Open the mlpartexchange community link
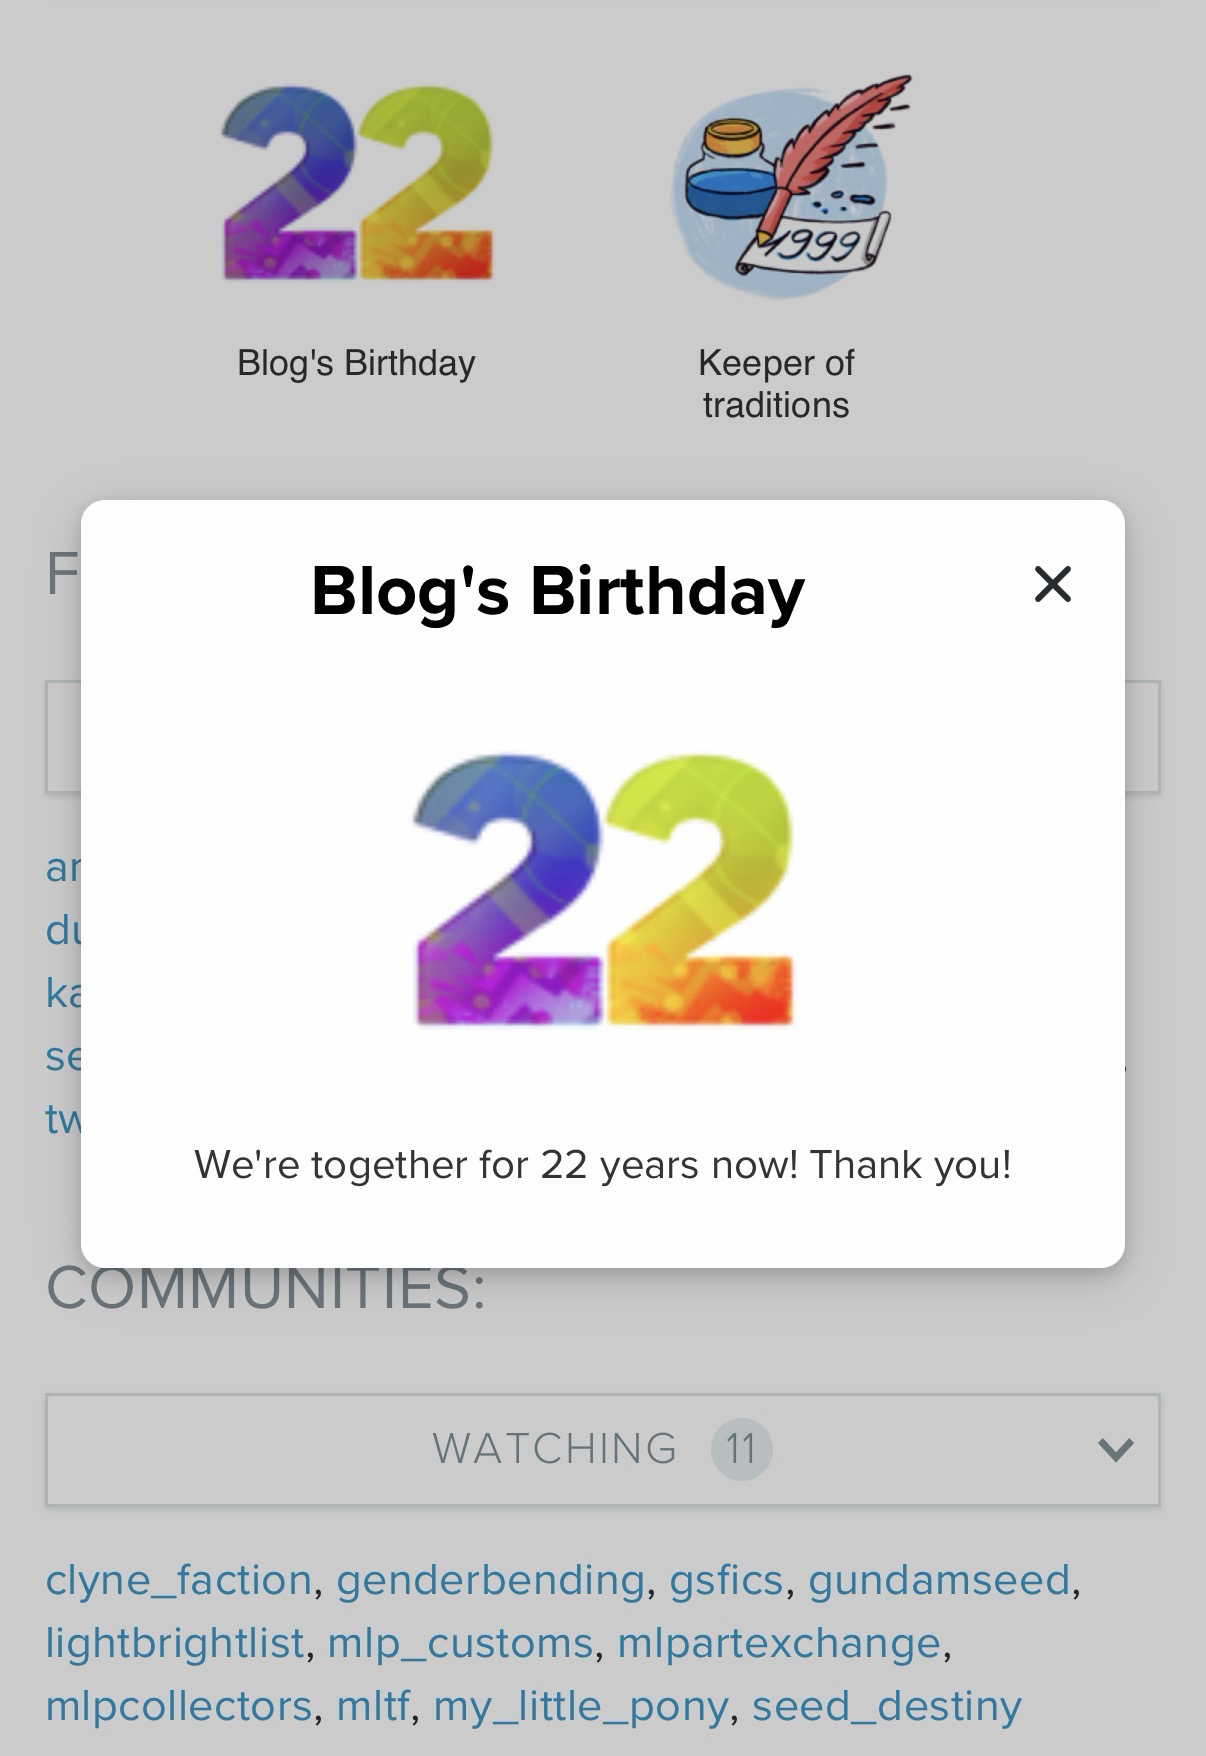The image size is (1206, 1756). pyautogui.click(x=779, y=1643)
